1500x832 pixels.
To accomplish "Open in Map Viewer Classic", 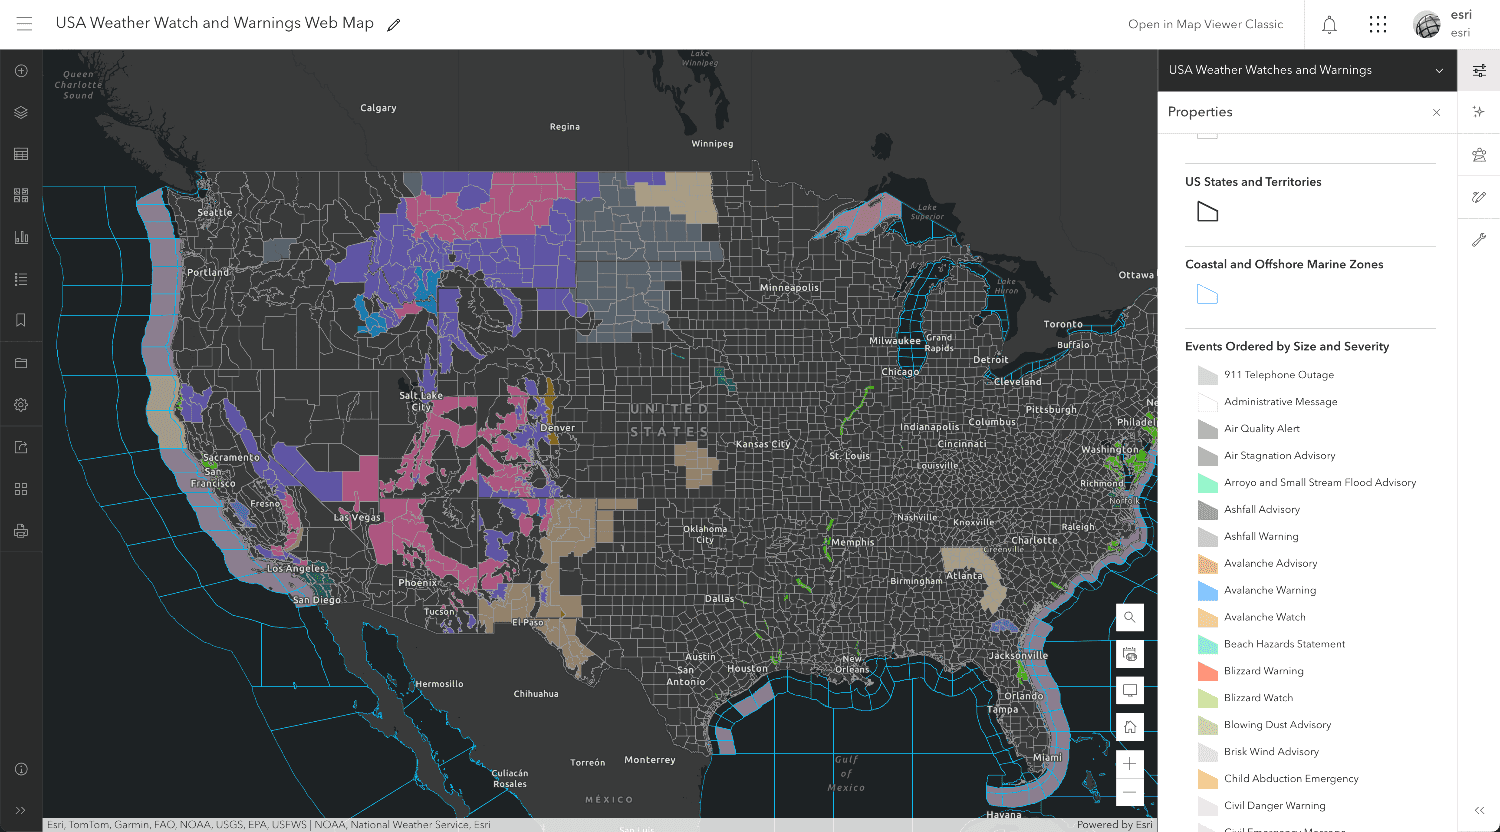I will coord(1206,24).
